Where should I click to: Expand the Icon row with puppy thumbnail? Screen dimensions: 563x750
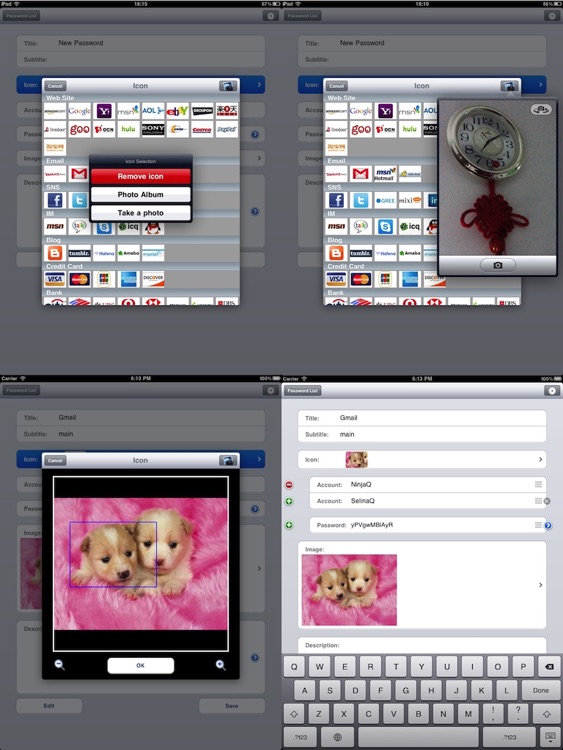pyautogui.click(x=421, y=459)
